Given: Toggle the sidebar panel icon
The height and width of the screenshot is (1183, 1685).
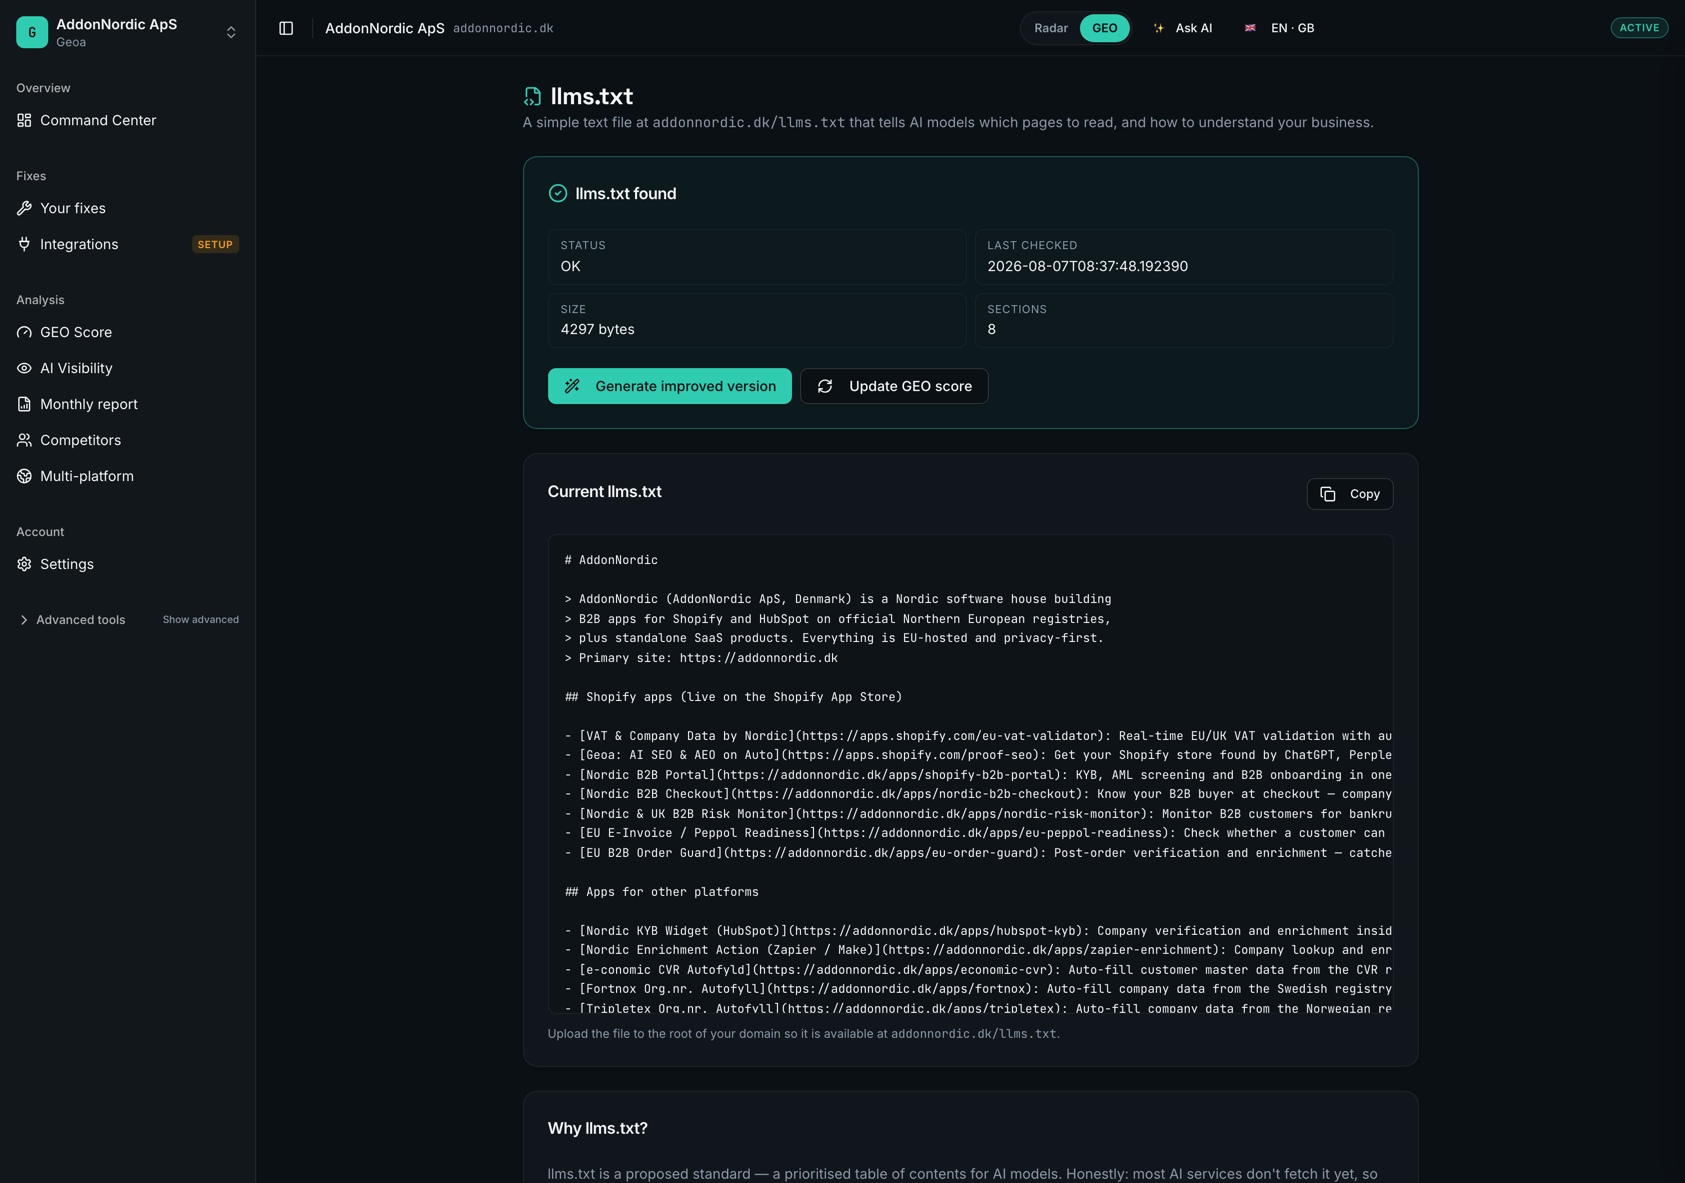Looking at the screenshot, I should [x=286, y=28].
